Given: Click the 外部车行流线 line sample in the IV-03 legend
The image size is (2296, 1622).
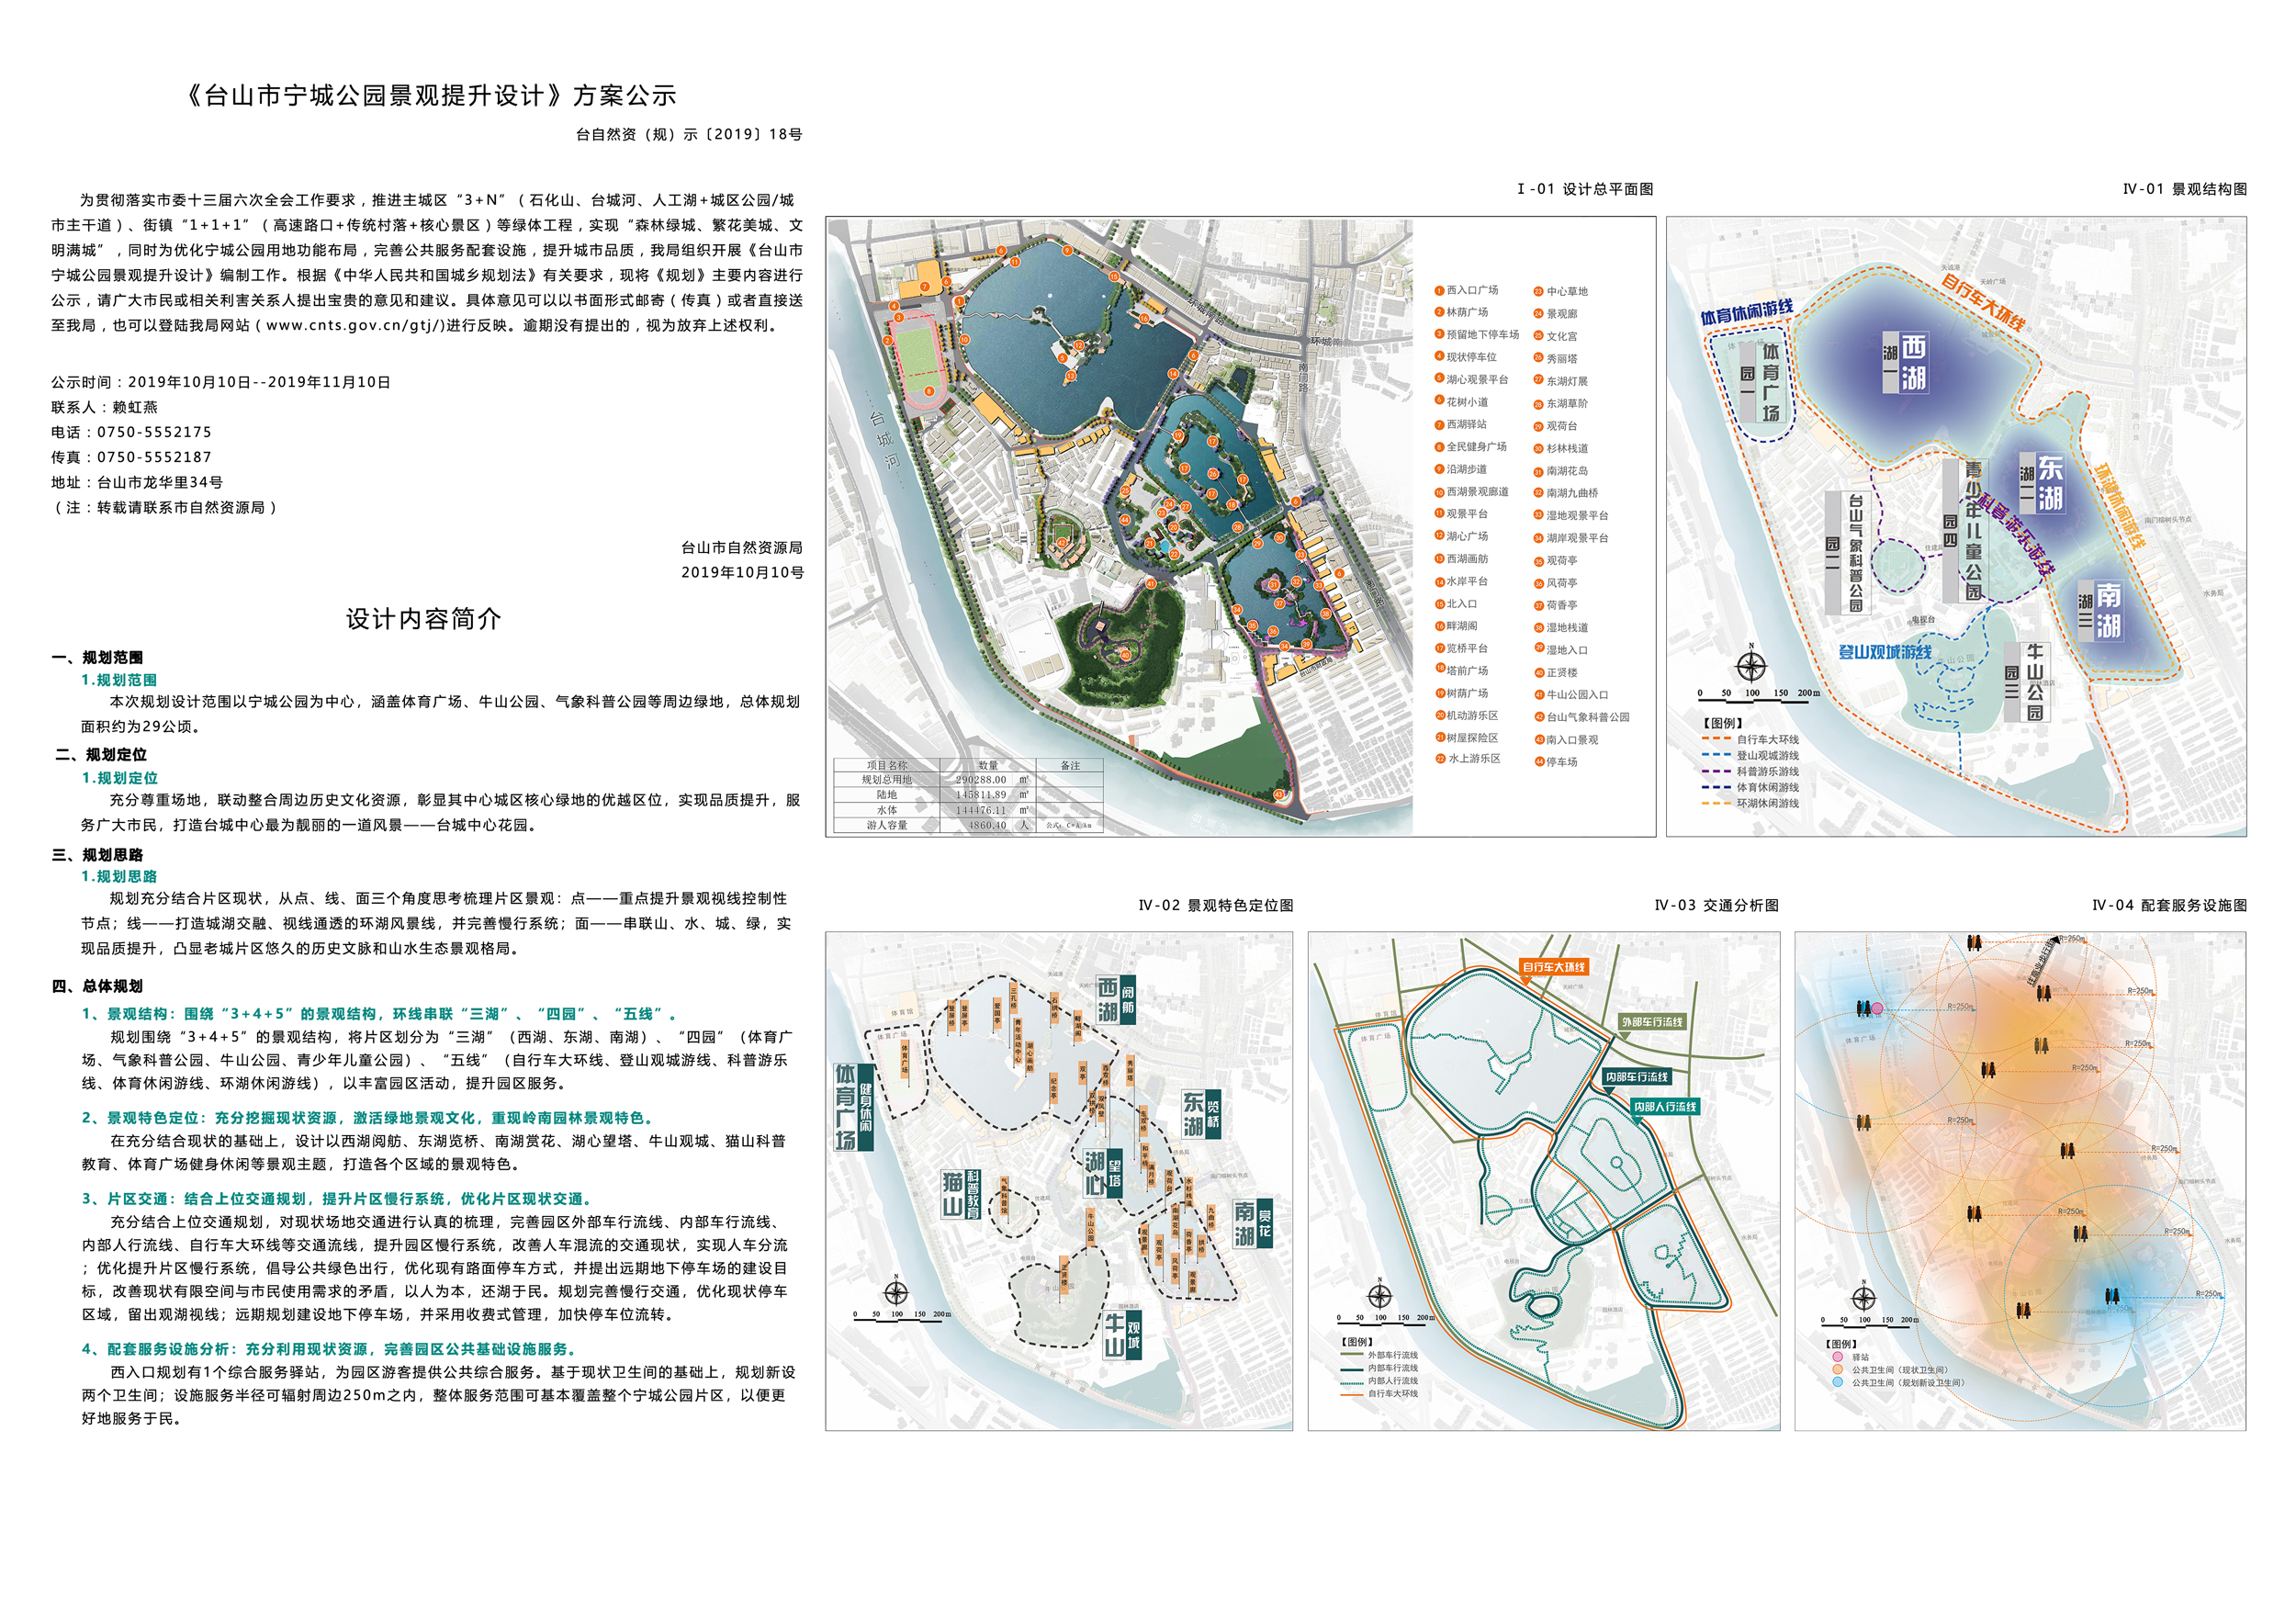Looking at the screenshot, I should [1351, 1355].
